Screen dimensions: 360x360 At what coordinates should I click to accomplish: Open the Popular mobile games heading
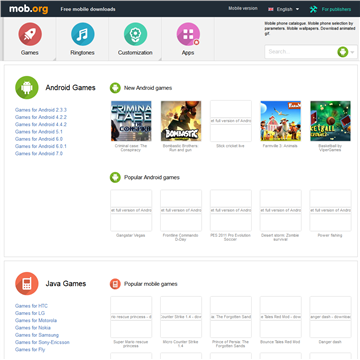coord(151,284)
